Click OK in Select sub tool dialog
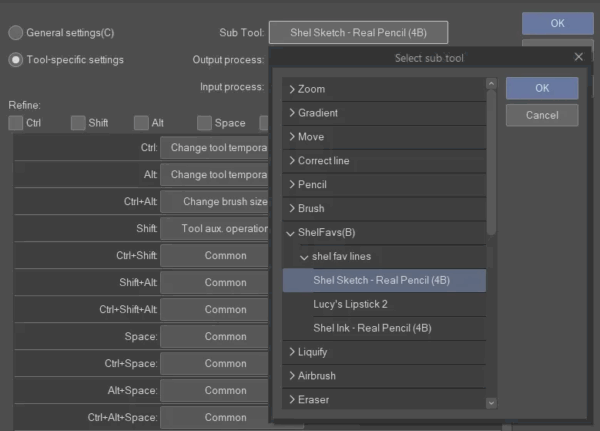 click(541, 88)
